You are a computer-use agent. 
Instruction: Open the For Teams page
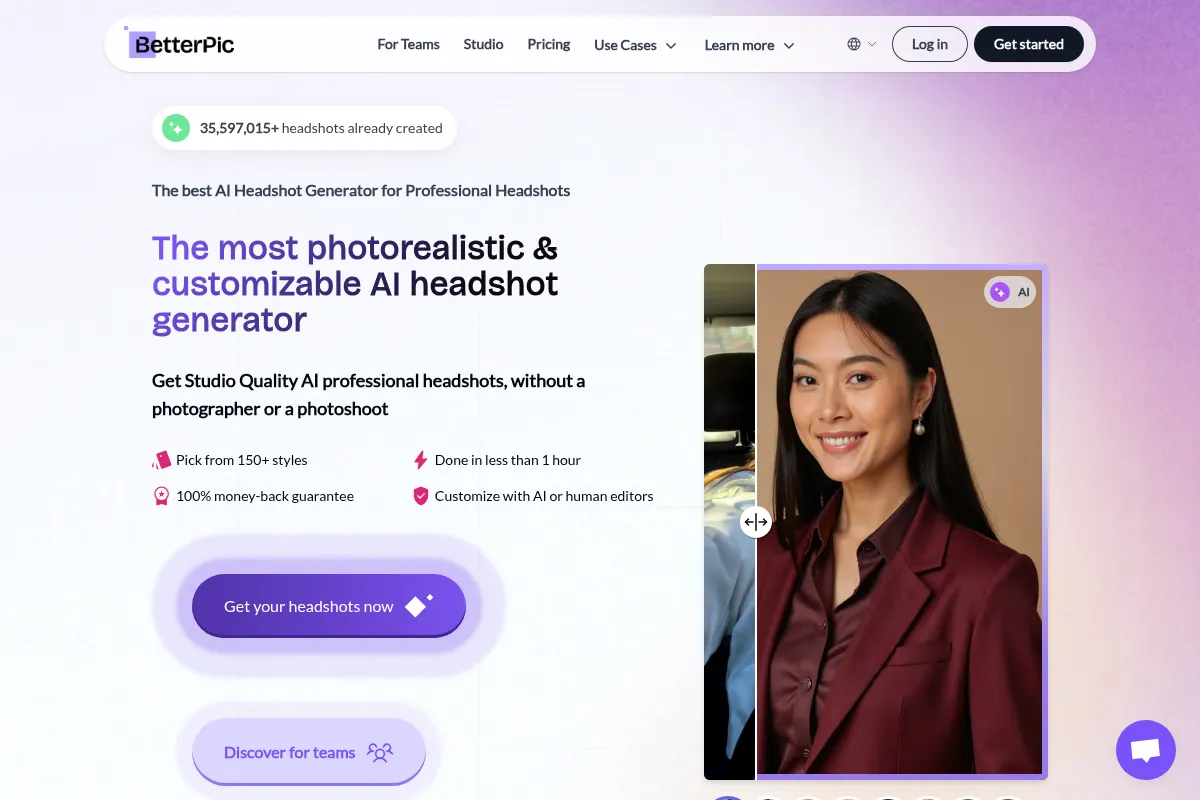pyautogui.click(x=408, y=44)
